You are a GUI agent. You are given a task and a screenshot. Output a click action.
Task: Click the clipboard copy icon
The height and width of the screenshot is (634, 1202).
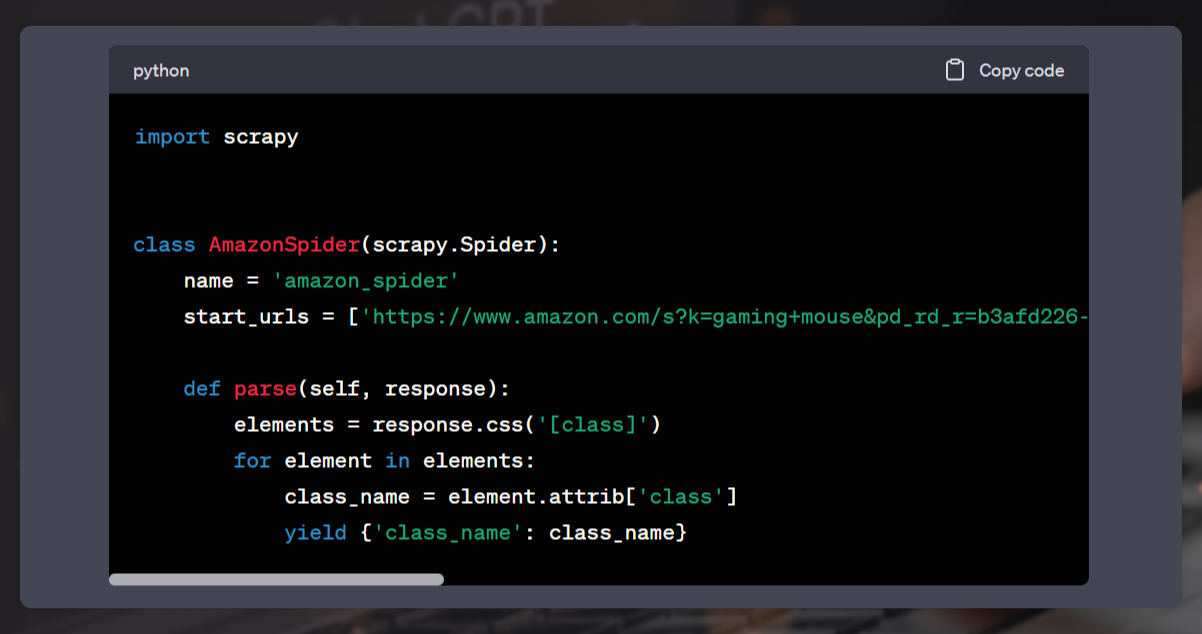tap(955, 70)
